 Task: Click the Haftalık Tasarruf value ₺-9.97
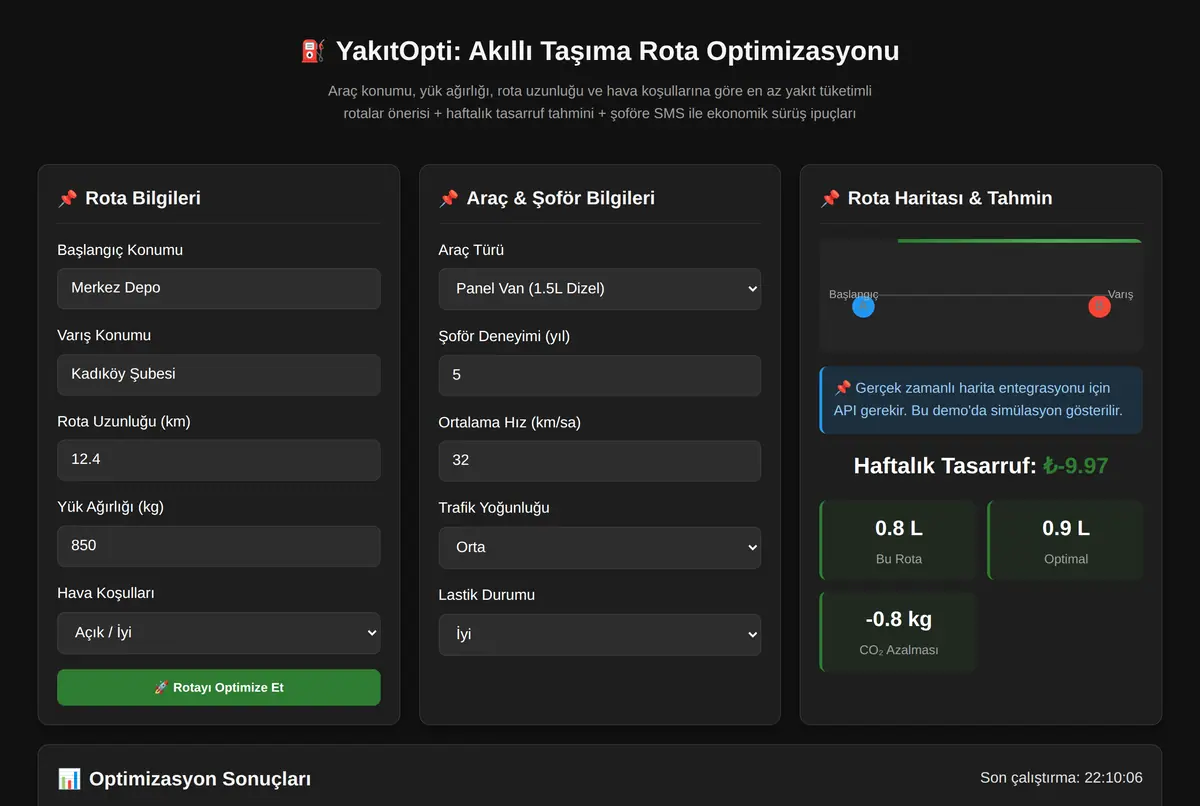tap(1075, 466)
